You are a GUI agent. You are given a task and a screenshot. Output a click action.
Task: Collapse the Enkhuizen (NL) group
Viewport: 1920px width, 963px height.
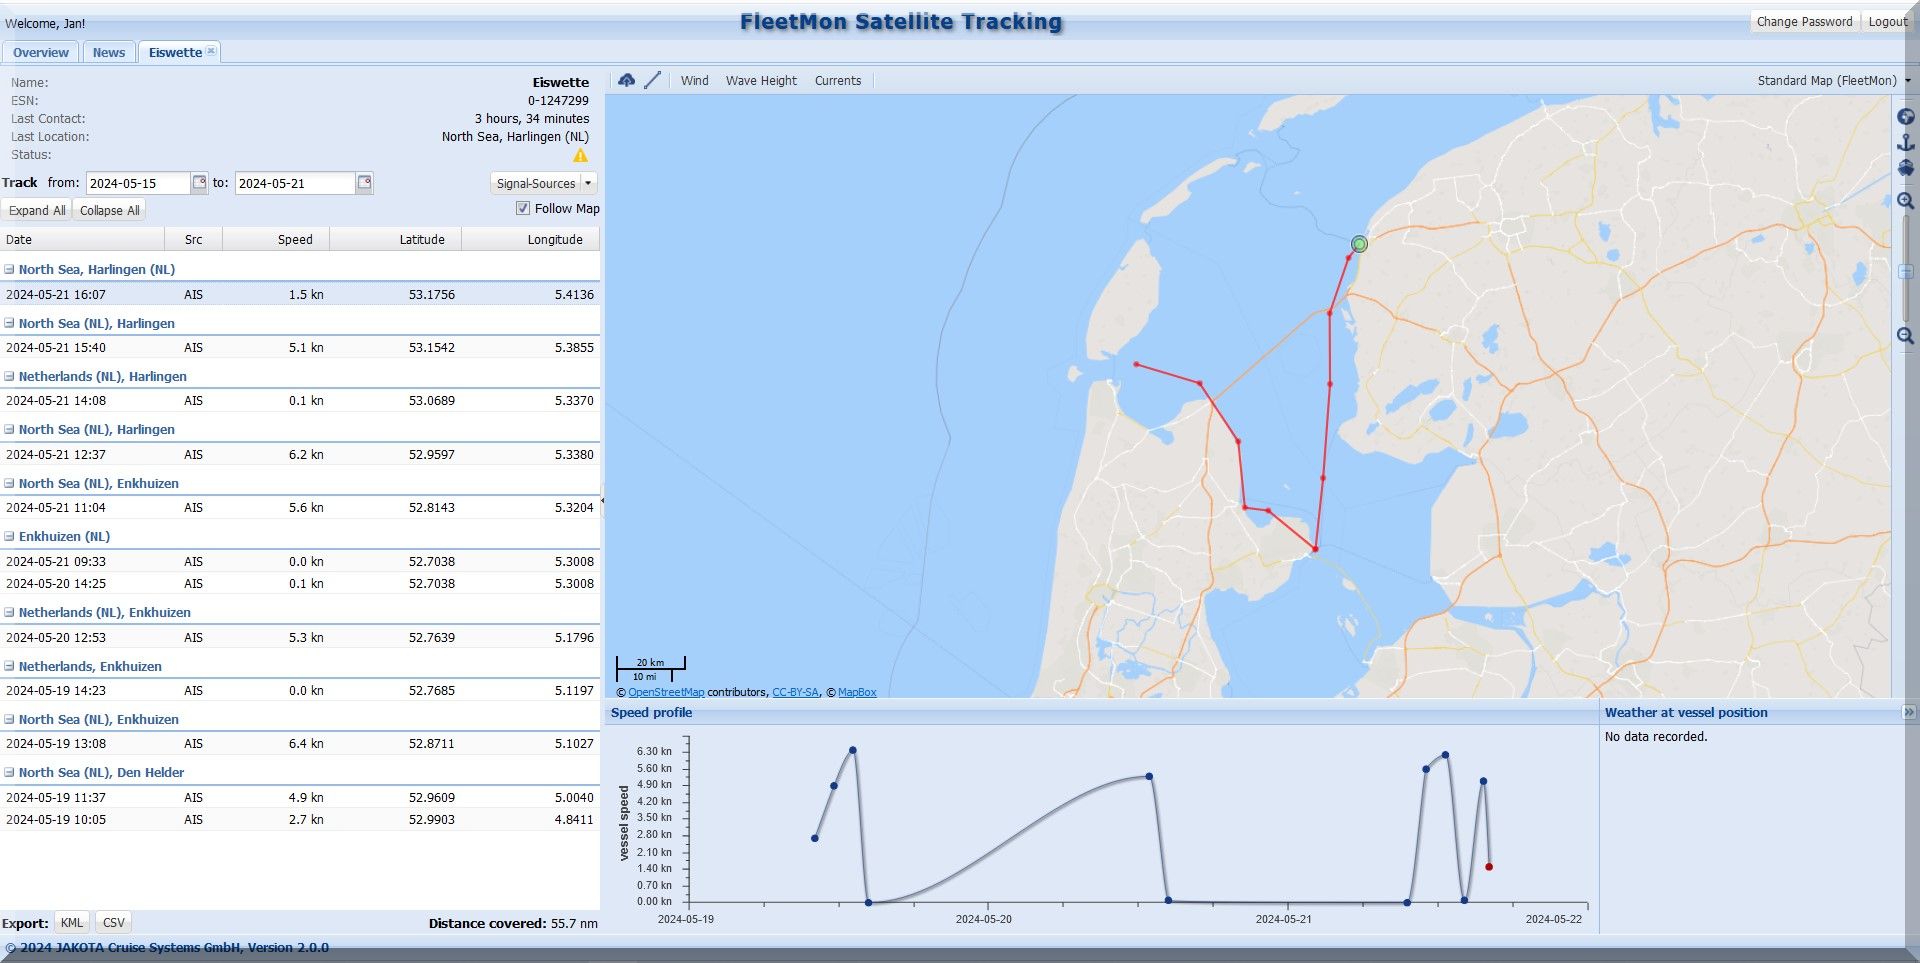coord(9,536)
